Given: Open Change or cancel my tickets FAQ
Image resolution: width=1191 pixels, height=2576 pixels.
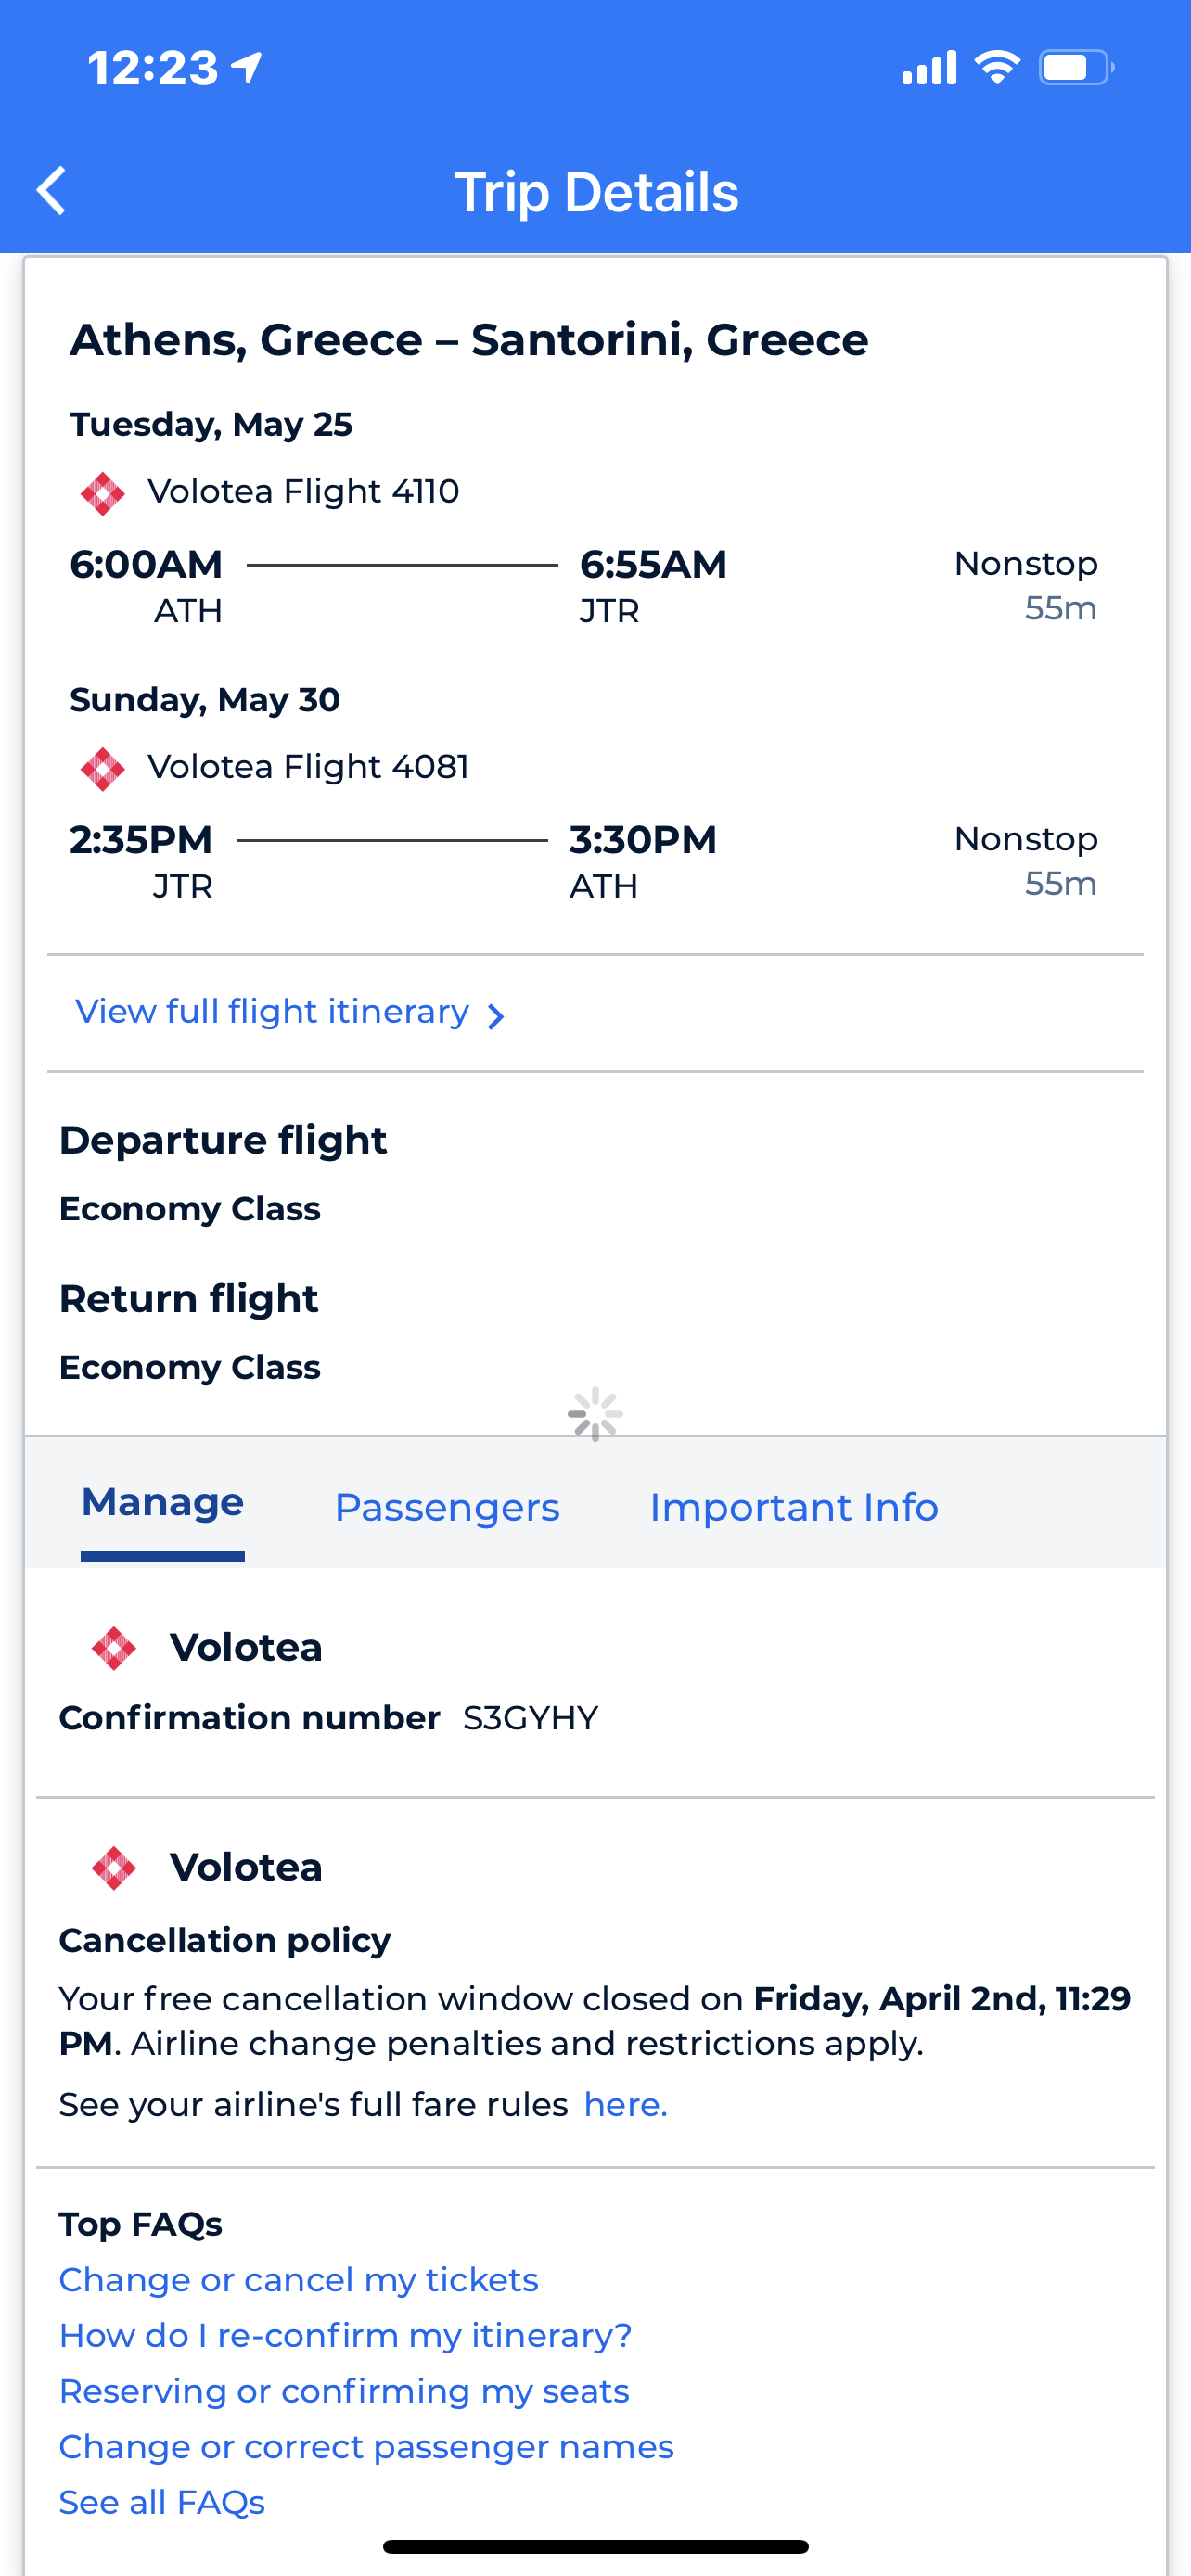Looking at the screenshot, I should pos(298,2280).
